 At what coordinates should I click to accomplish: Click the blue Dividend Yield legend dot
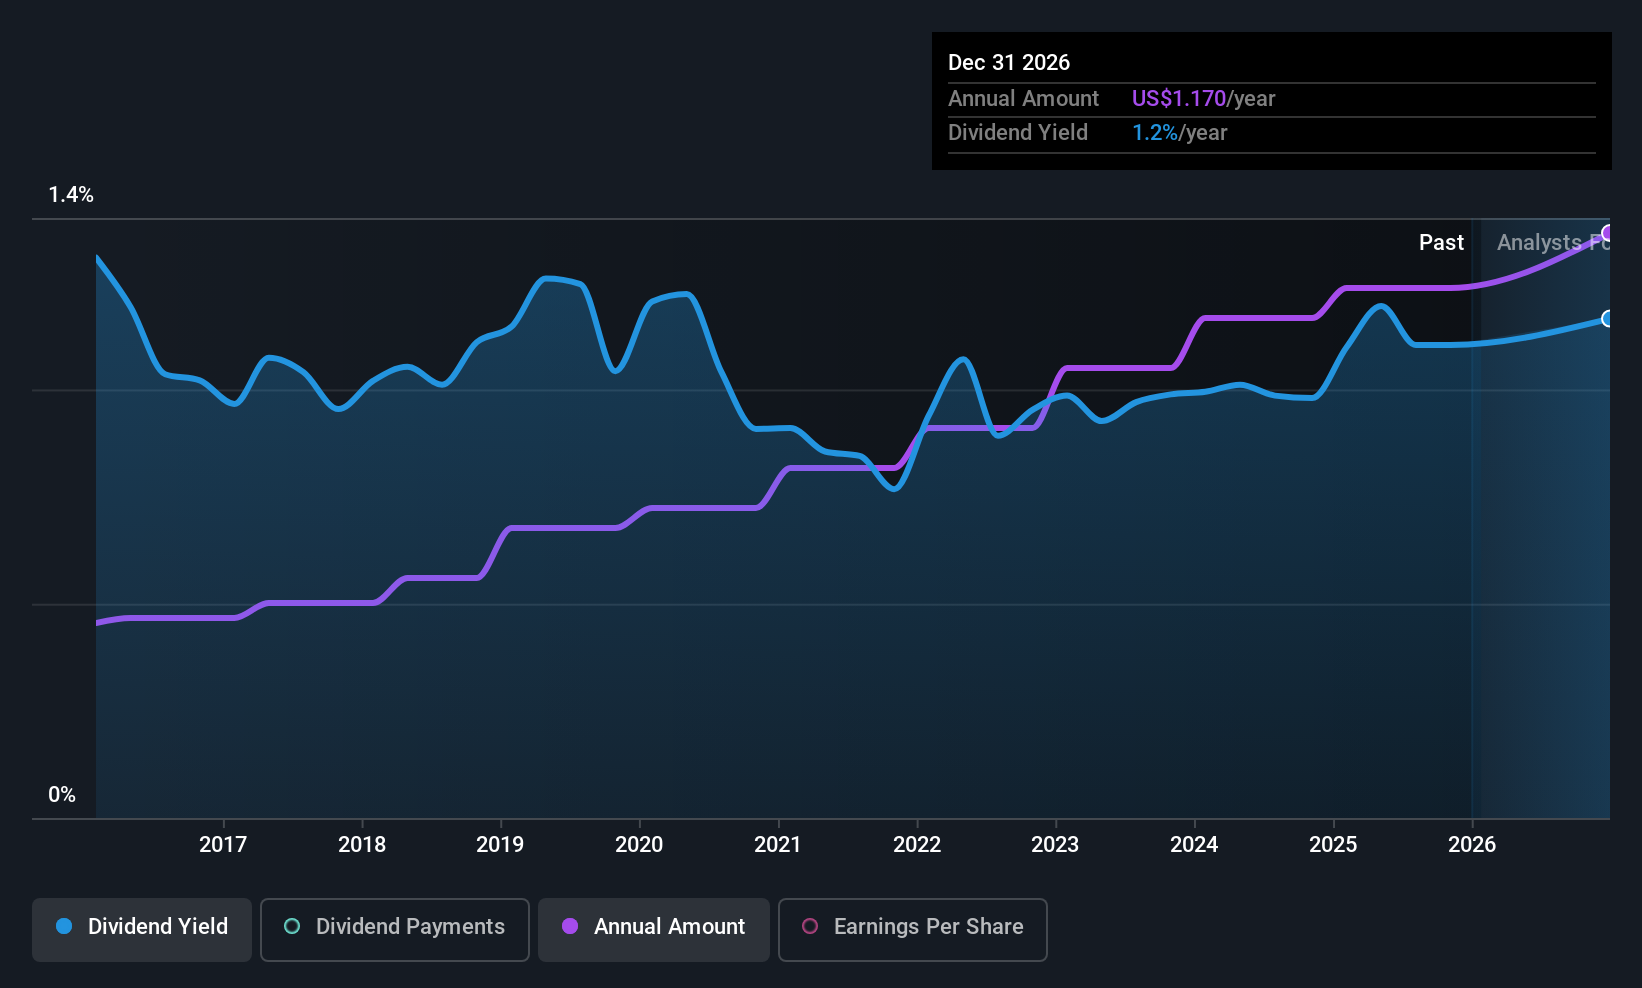pyautogui.click(x=64, y=926)
